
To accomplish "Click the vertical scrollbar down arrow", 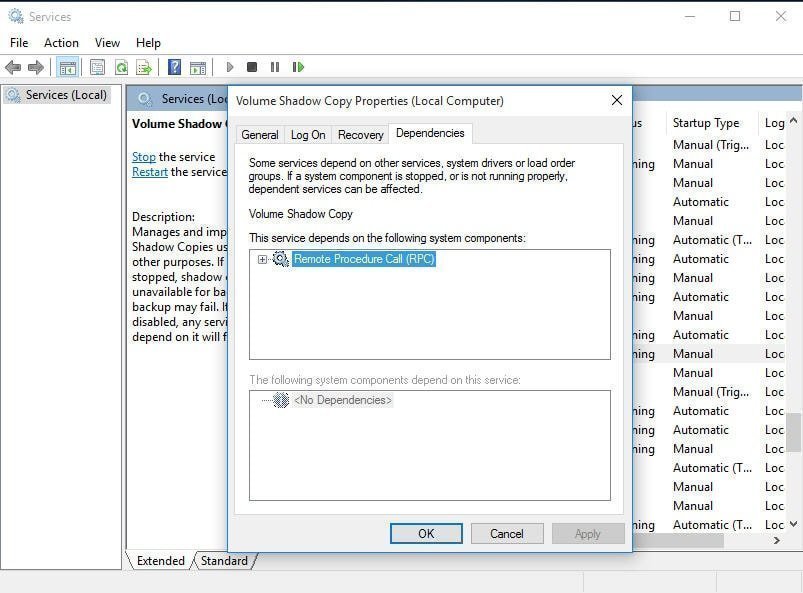I will pyautogui.click(x=793, y=524).
